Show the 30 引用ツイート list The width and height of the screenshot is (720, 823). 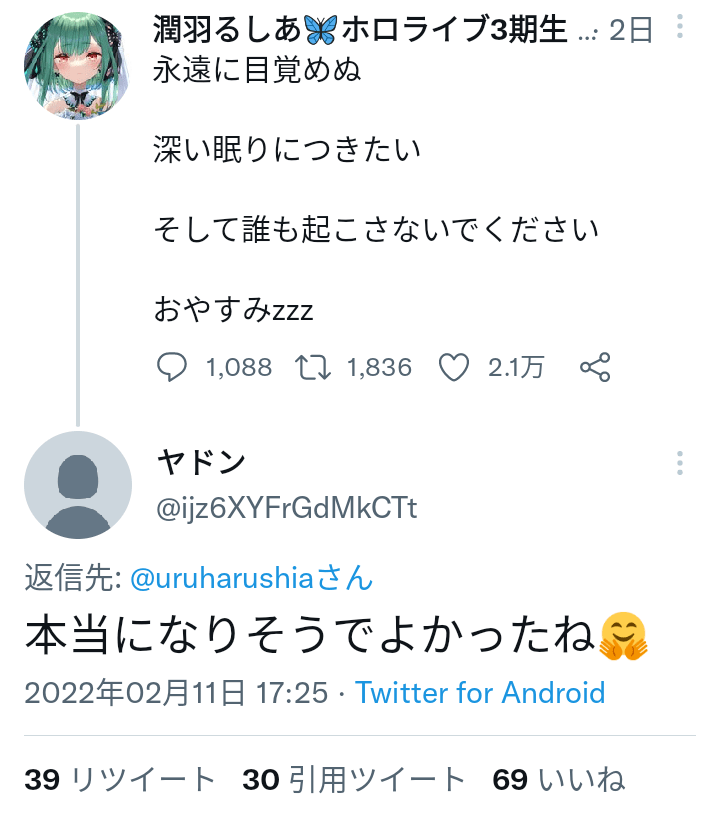pos(354,780)
